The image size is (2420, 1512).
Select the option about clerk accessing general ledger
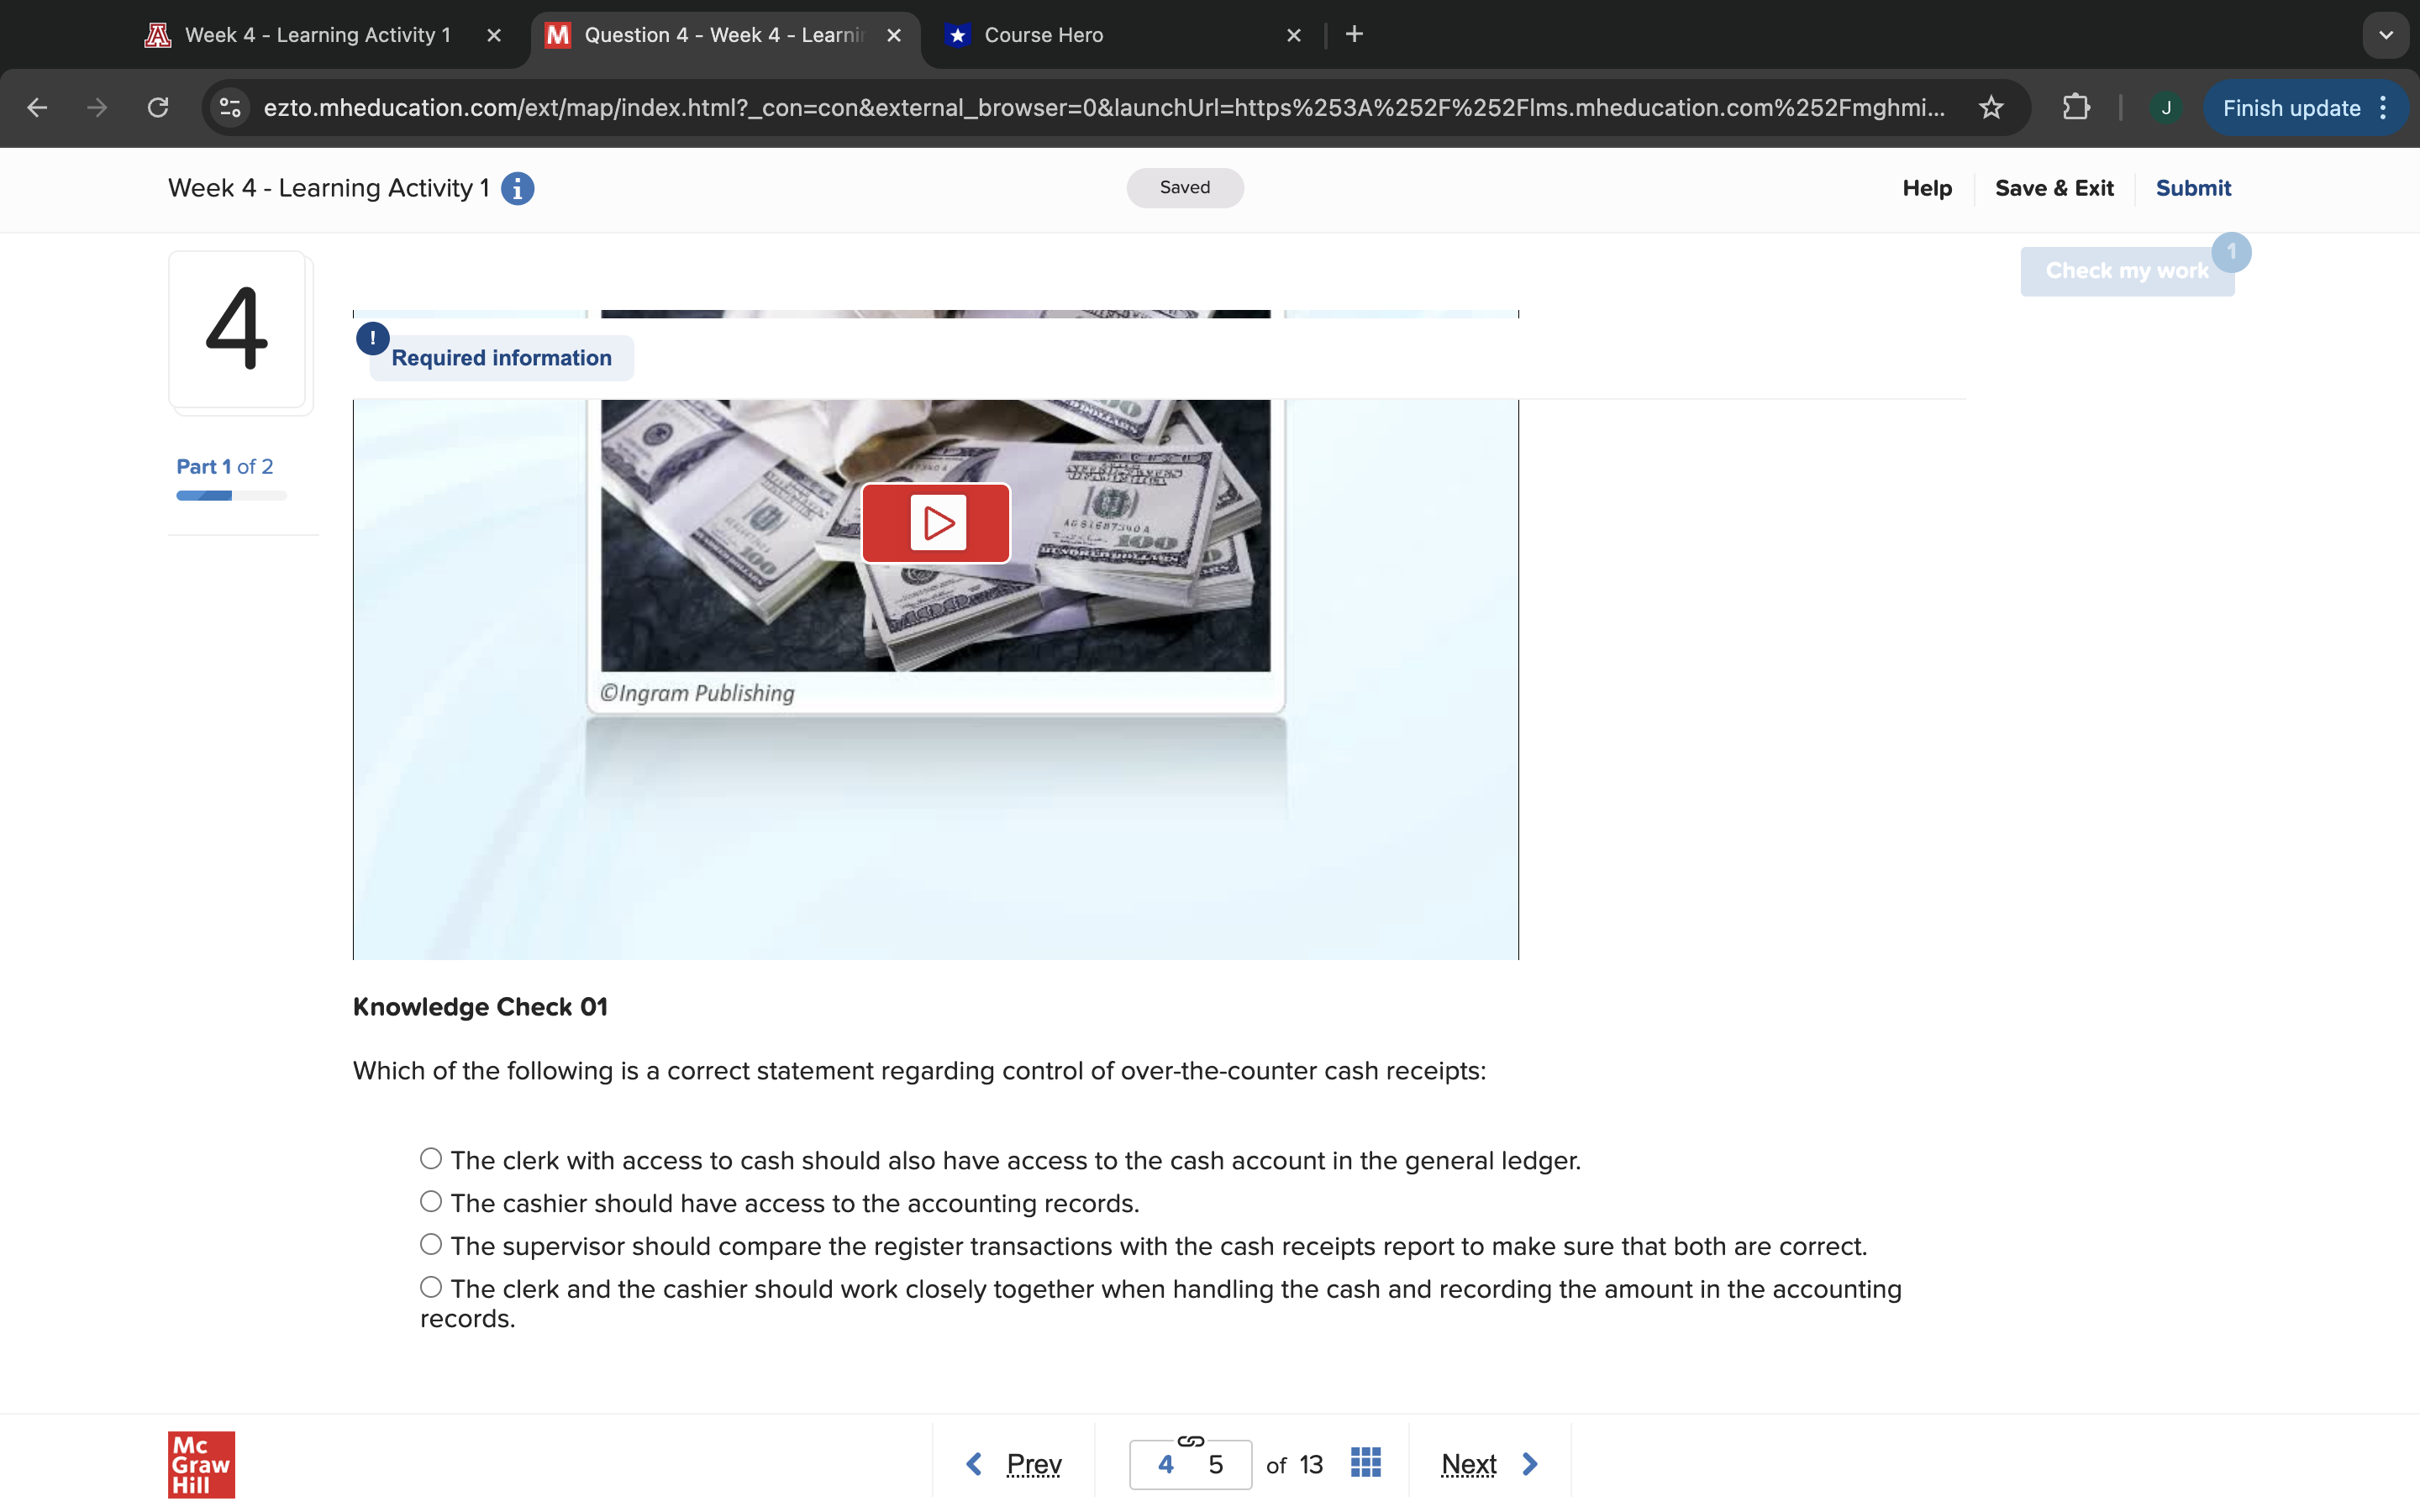(431, 1159)
